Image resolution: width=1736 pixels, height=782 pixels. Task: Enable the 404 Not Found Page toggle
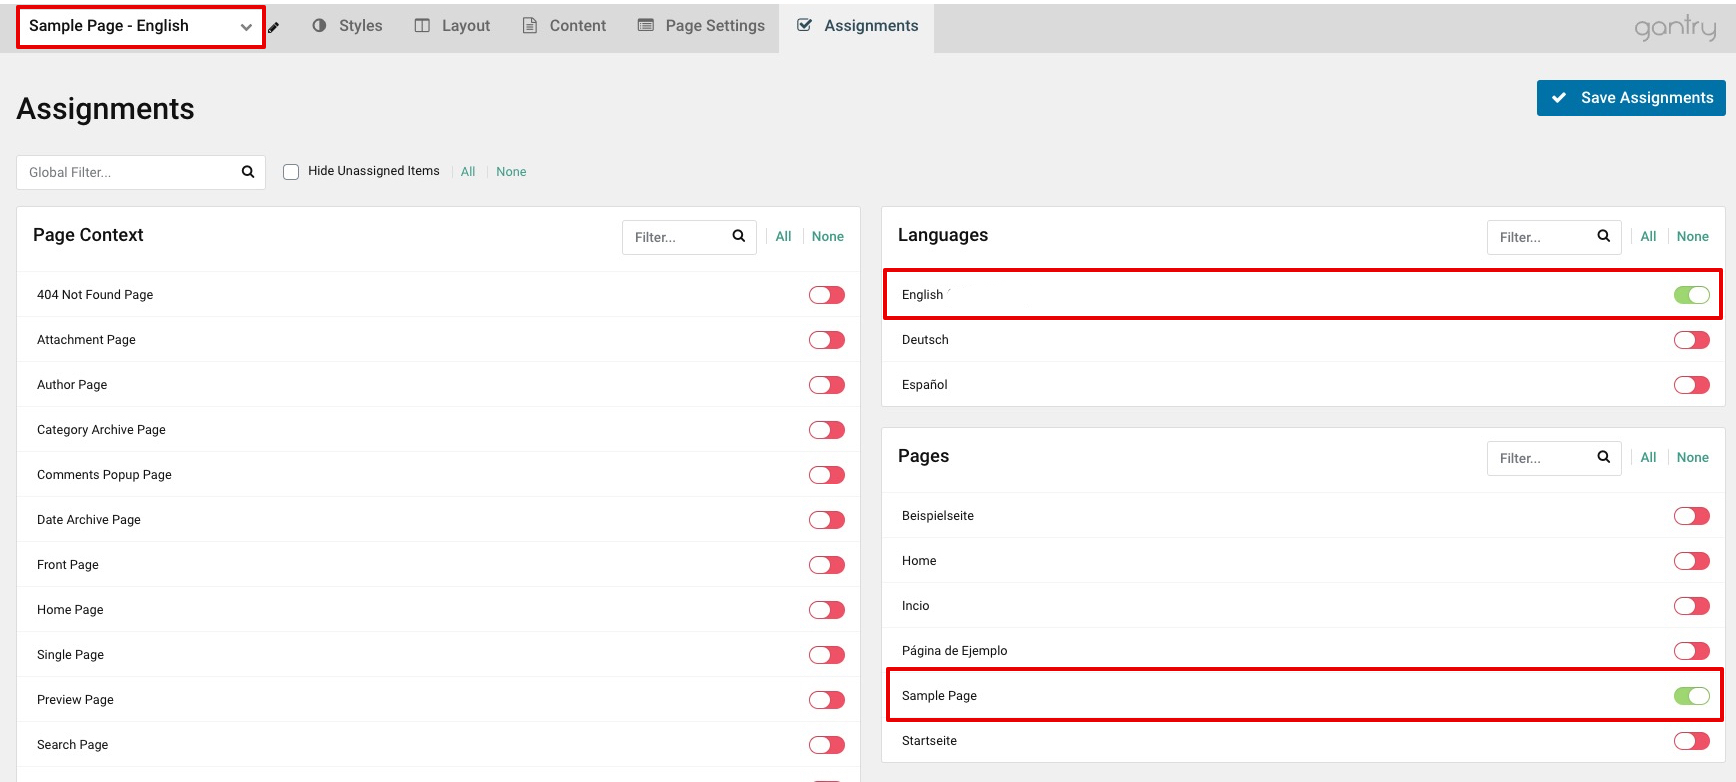827,295
